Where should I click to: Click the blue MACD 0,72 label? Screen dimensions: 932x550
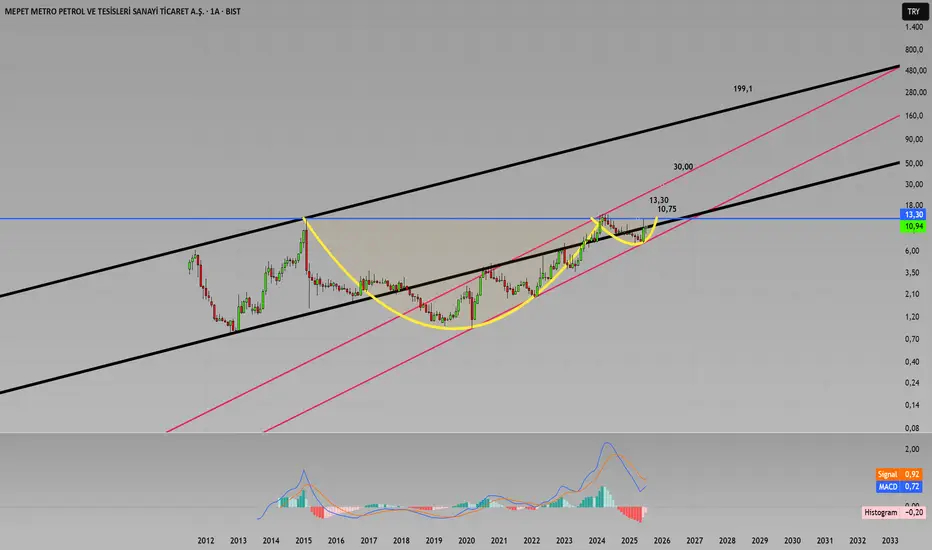(x=899, y=487)
